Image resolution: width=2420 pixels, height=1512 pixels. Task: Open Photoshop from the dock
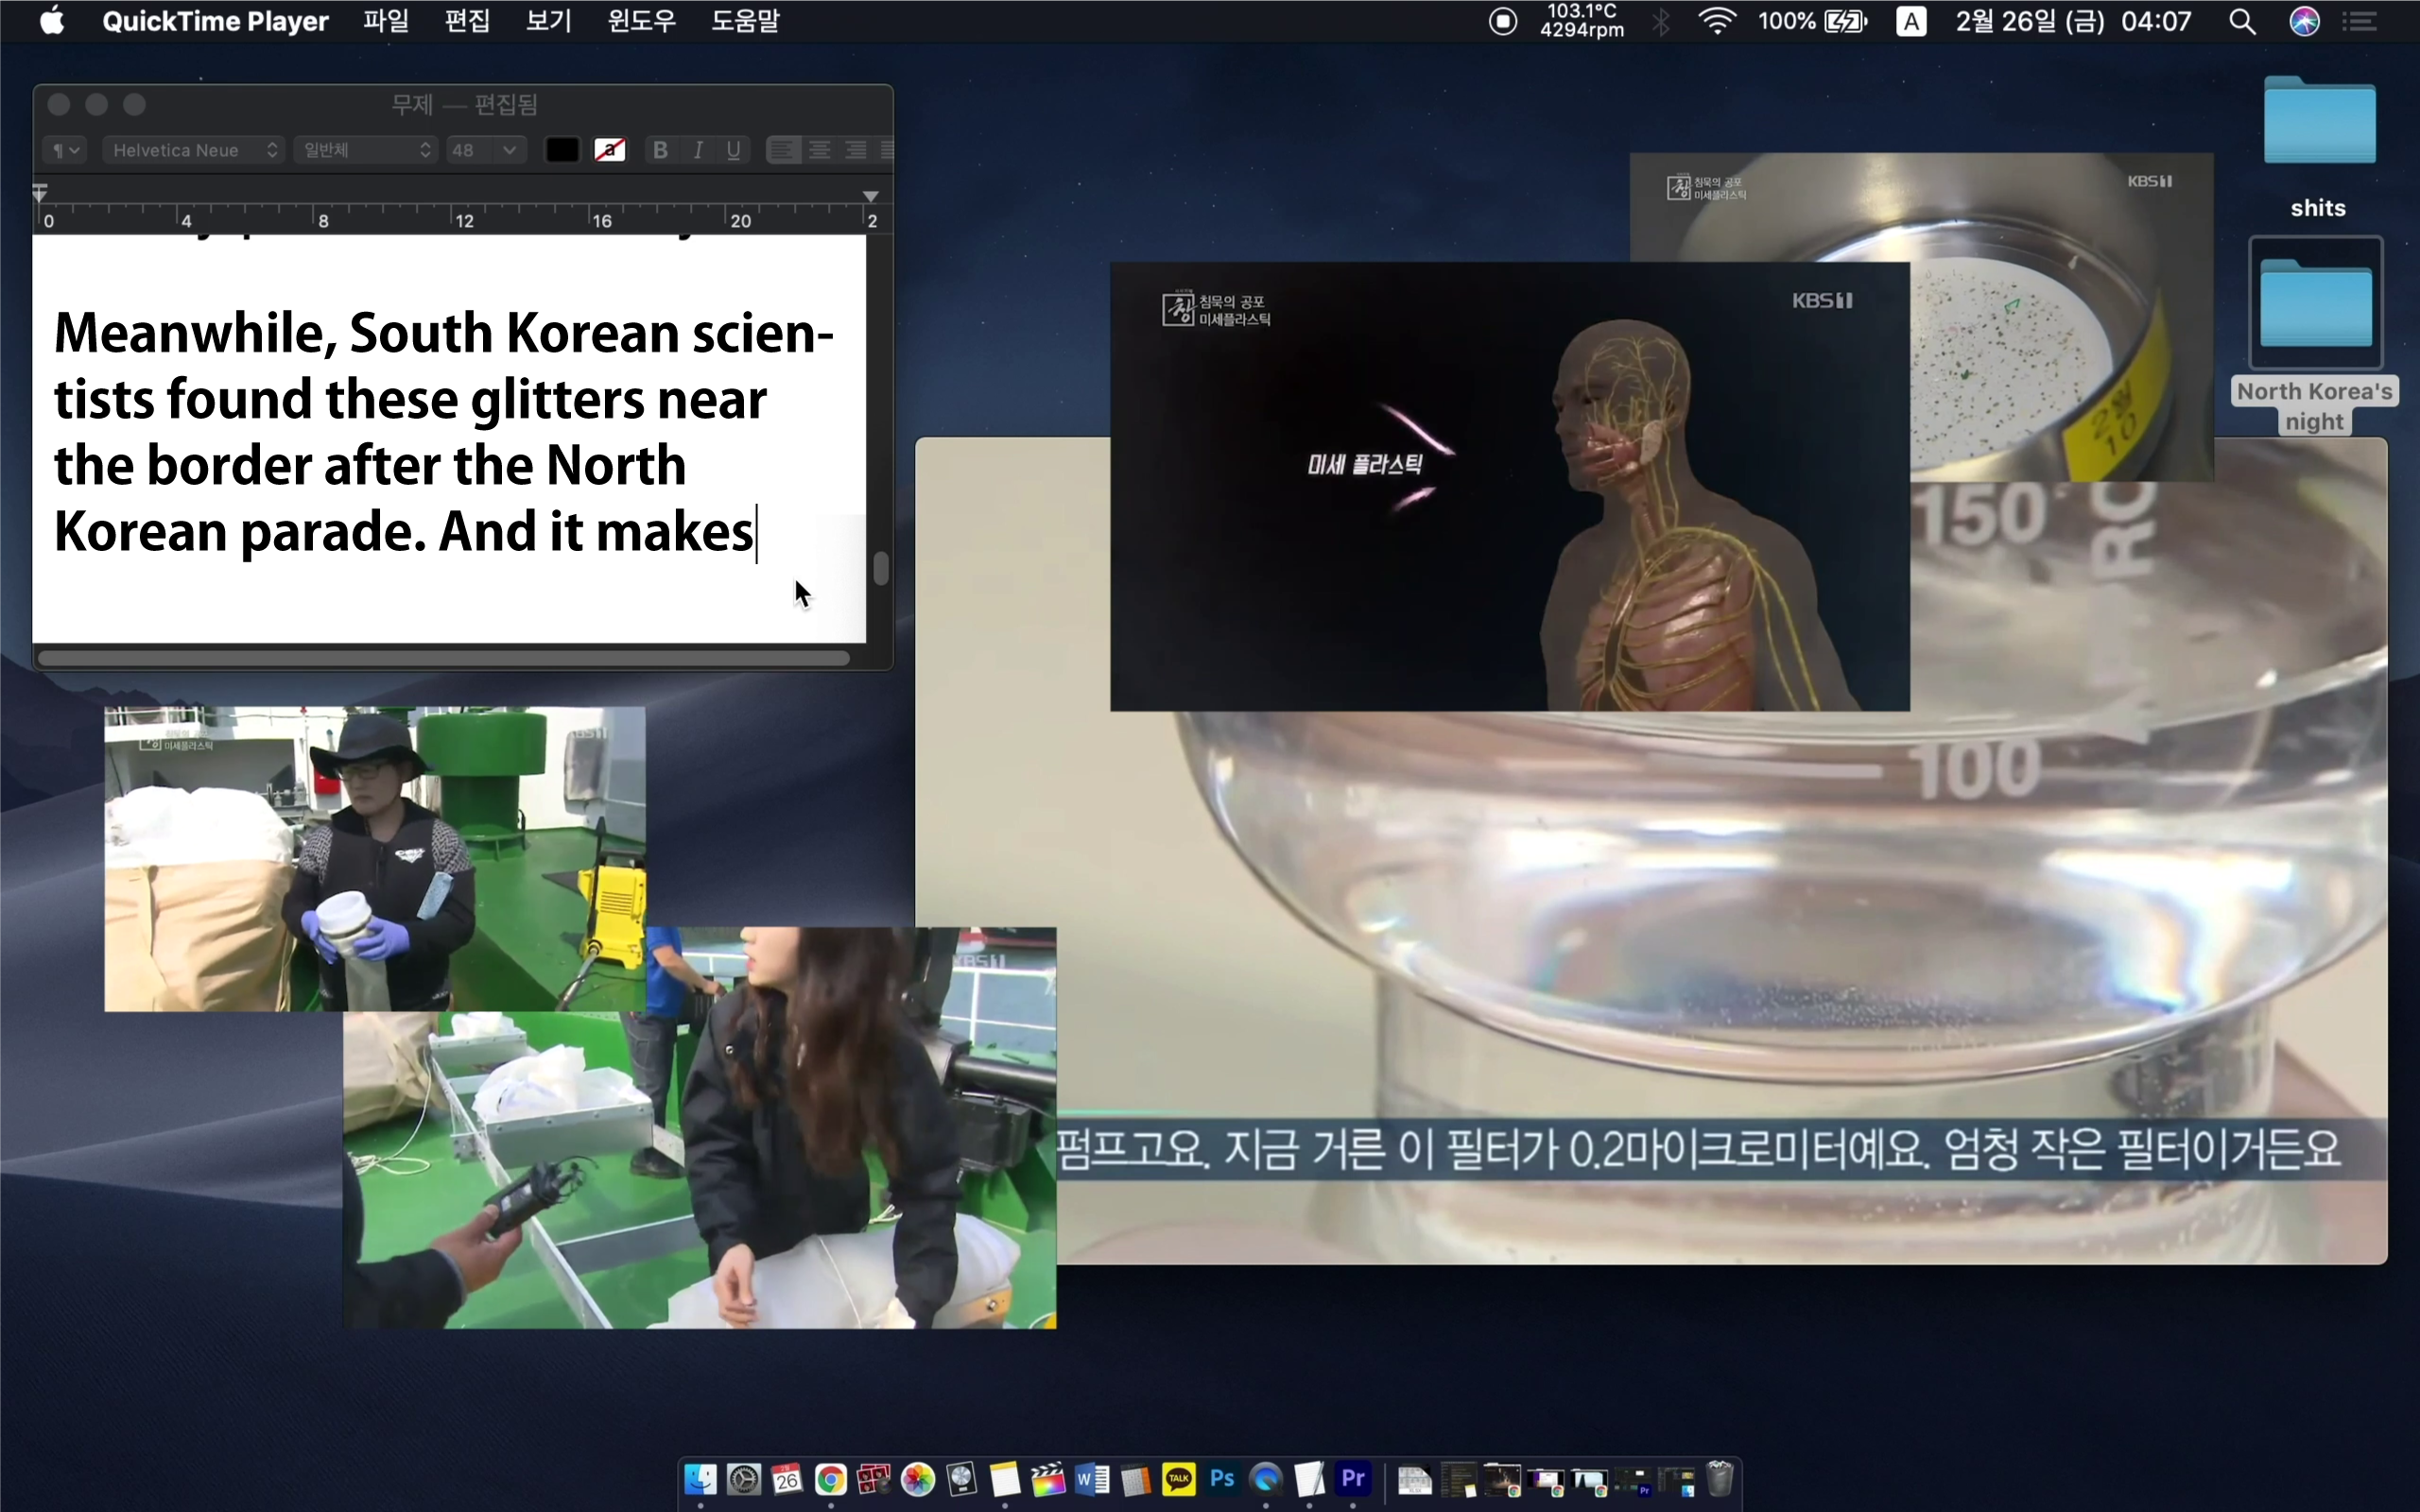1222,1478
